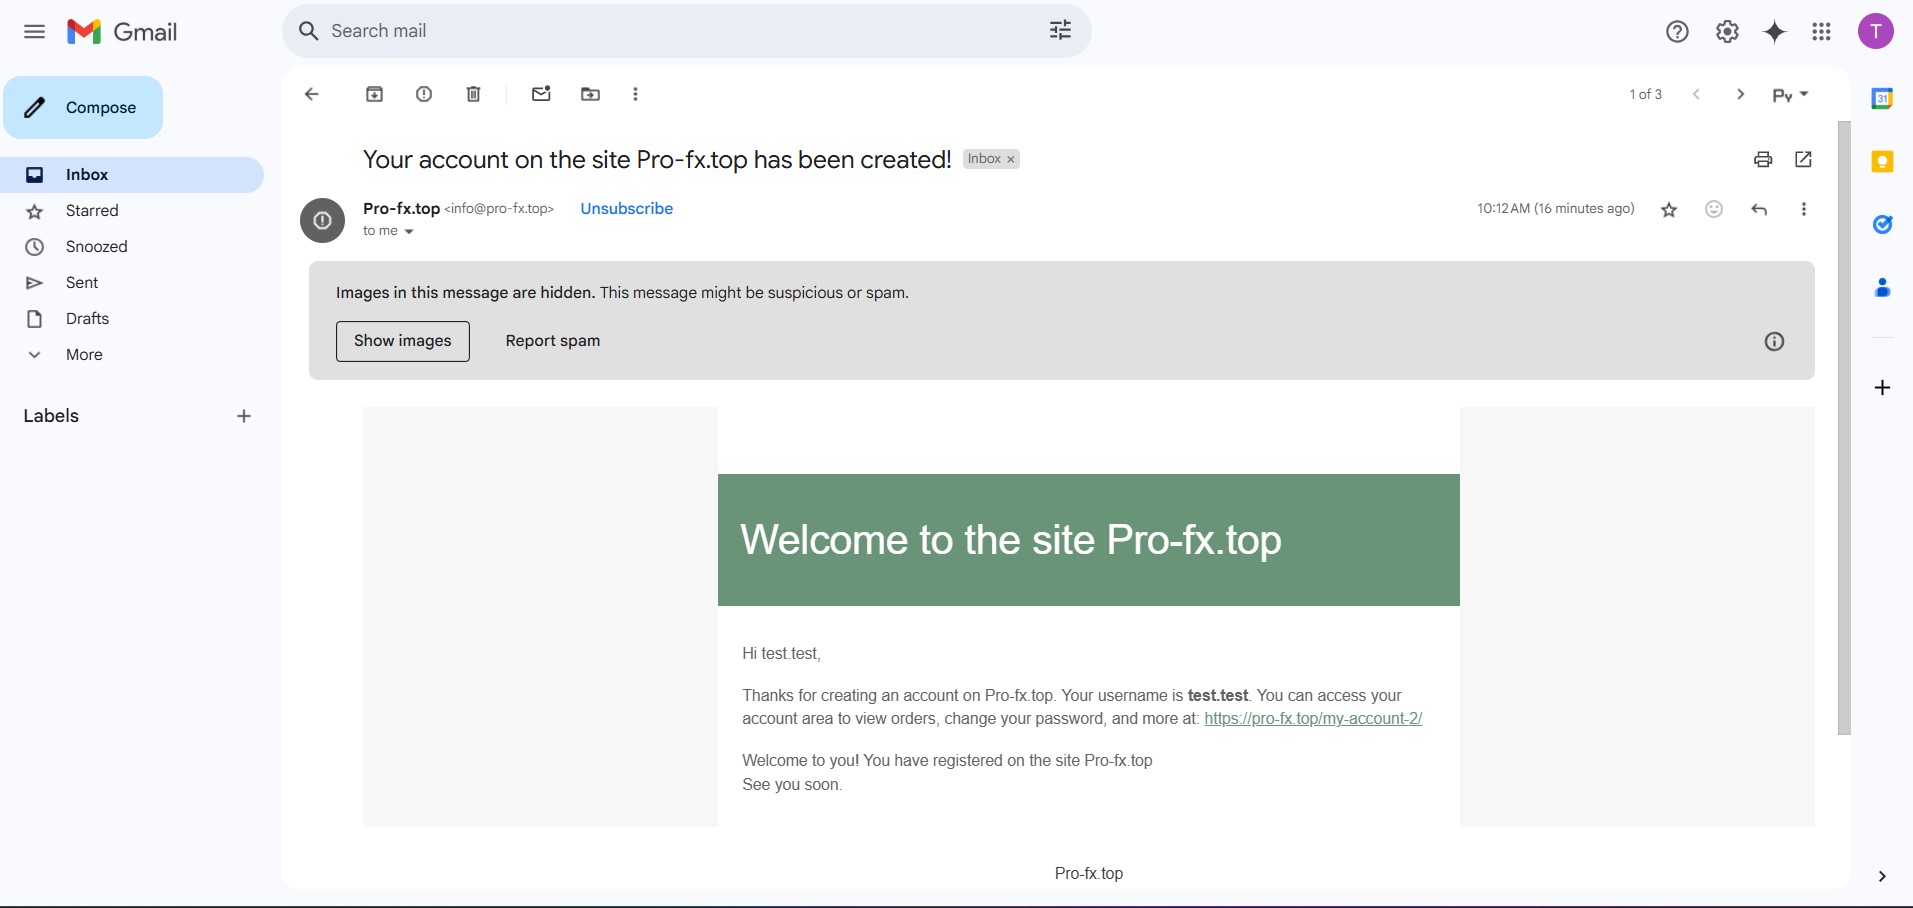Image resolution: width=1913 pixels, height=908 pixels.
Task: Open the Gemini sparkle icon
Action: point(1775,32)
